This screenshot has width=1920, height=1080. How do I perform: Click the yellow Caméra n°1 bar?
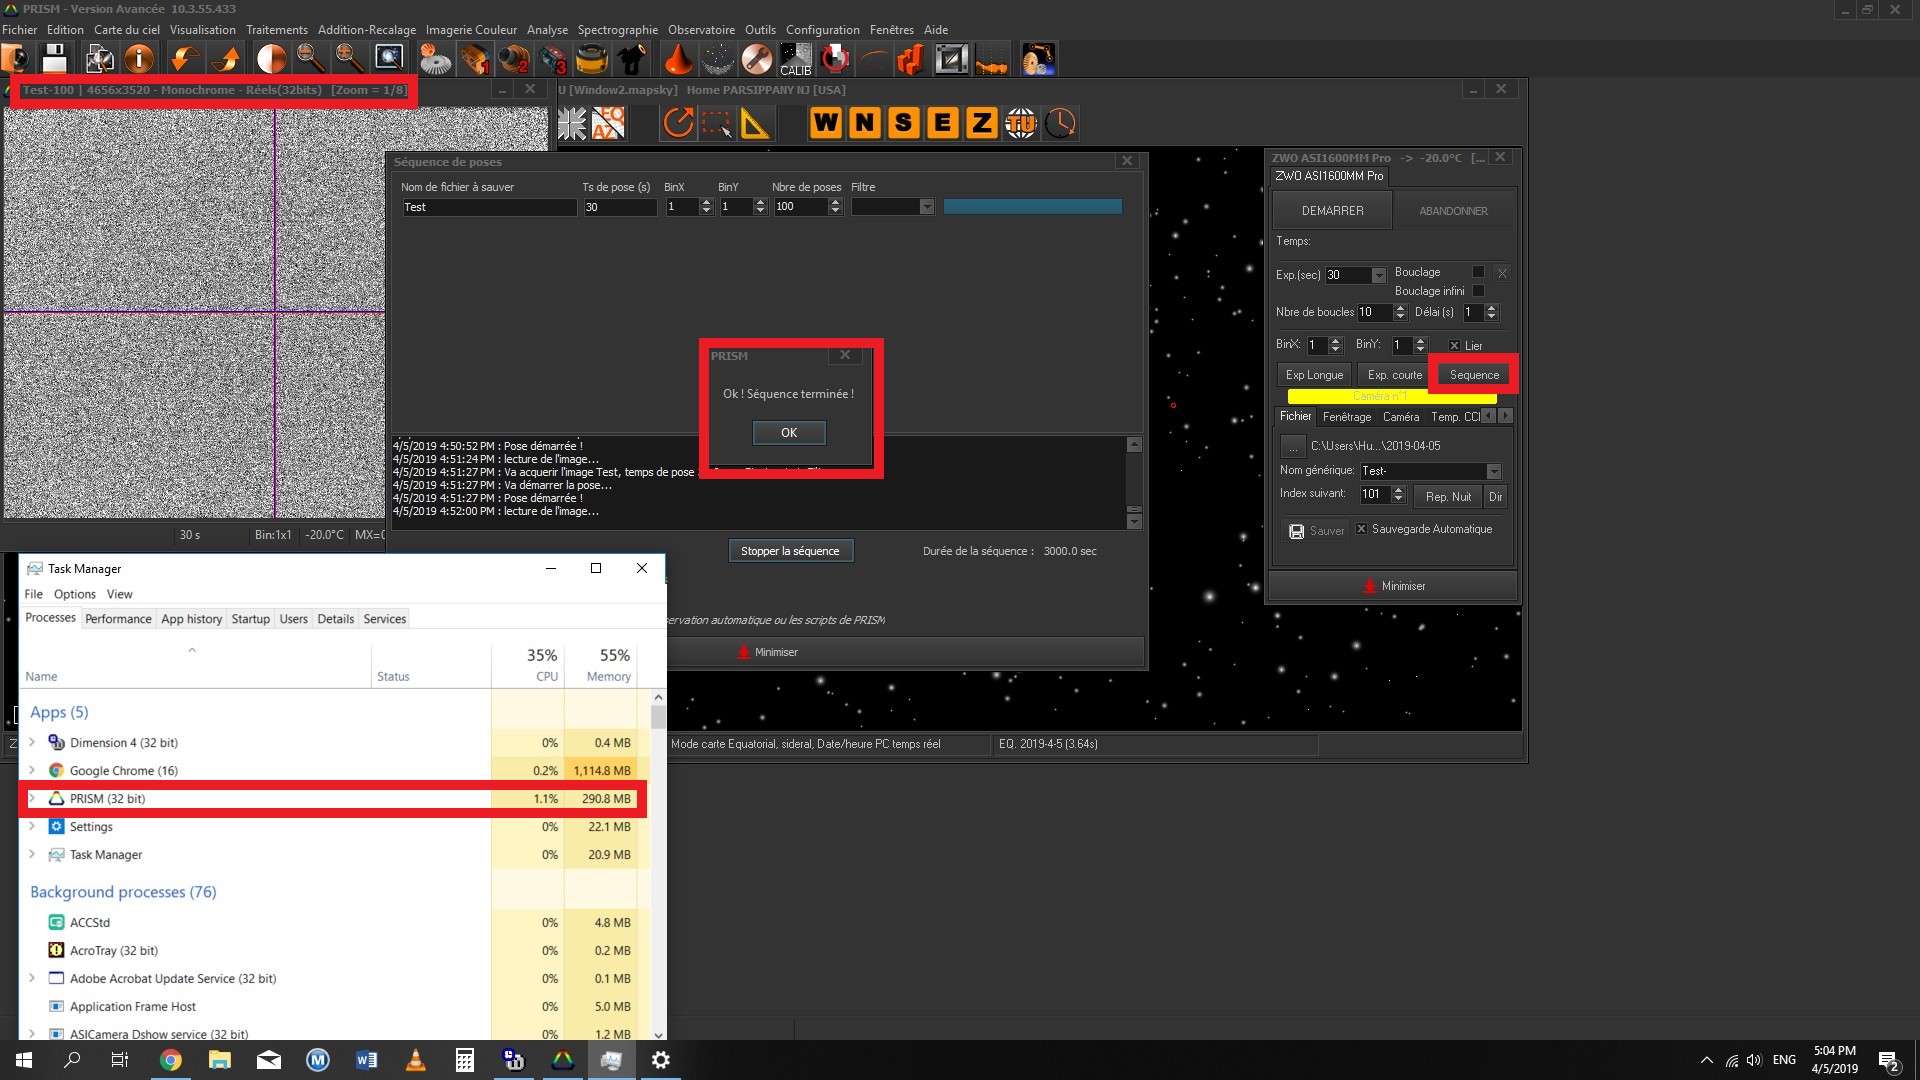point(1392,397)
